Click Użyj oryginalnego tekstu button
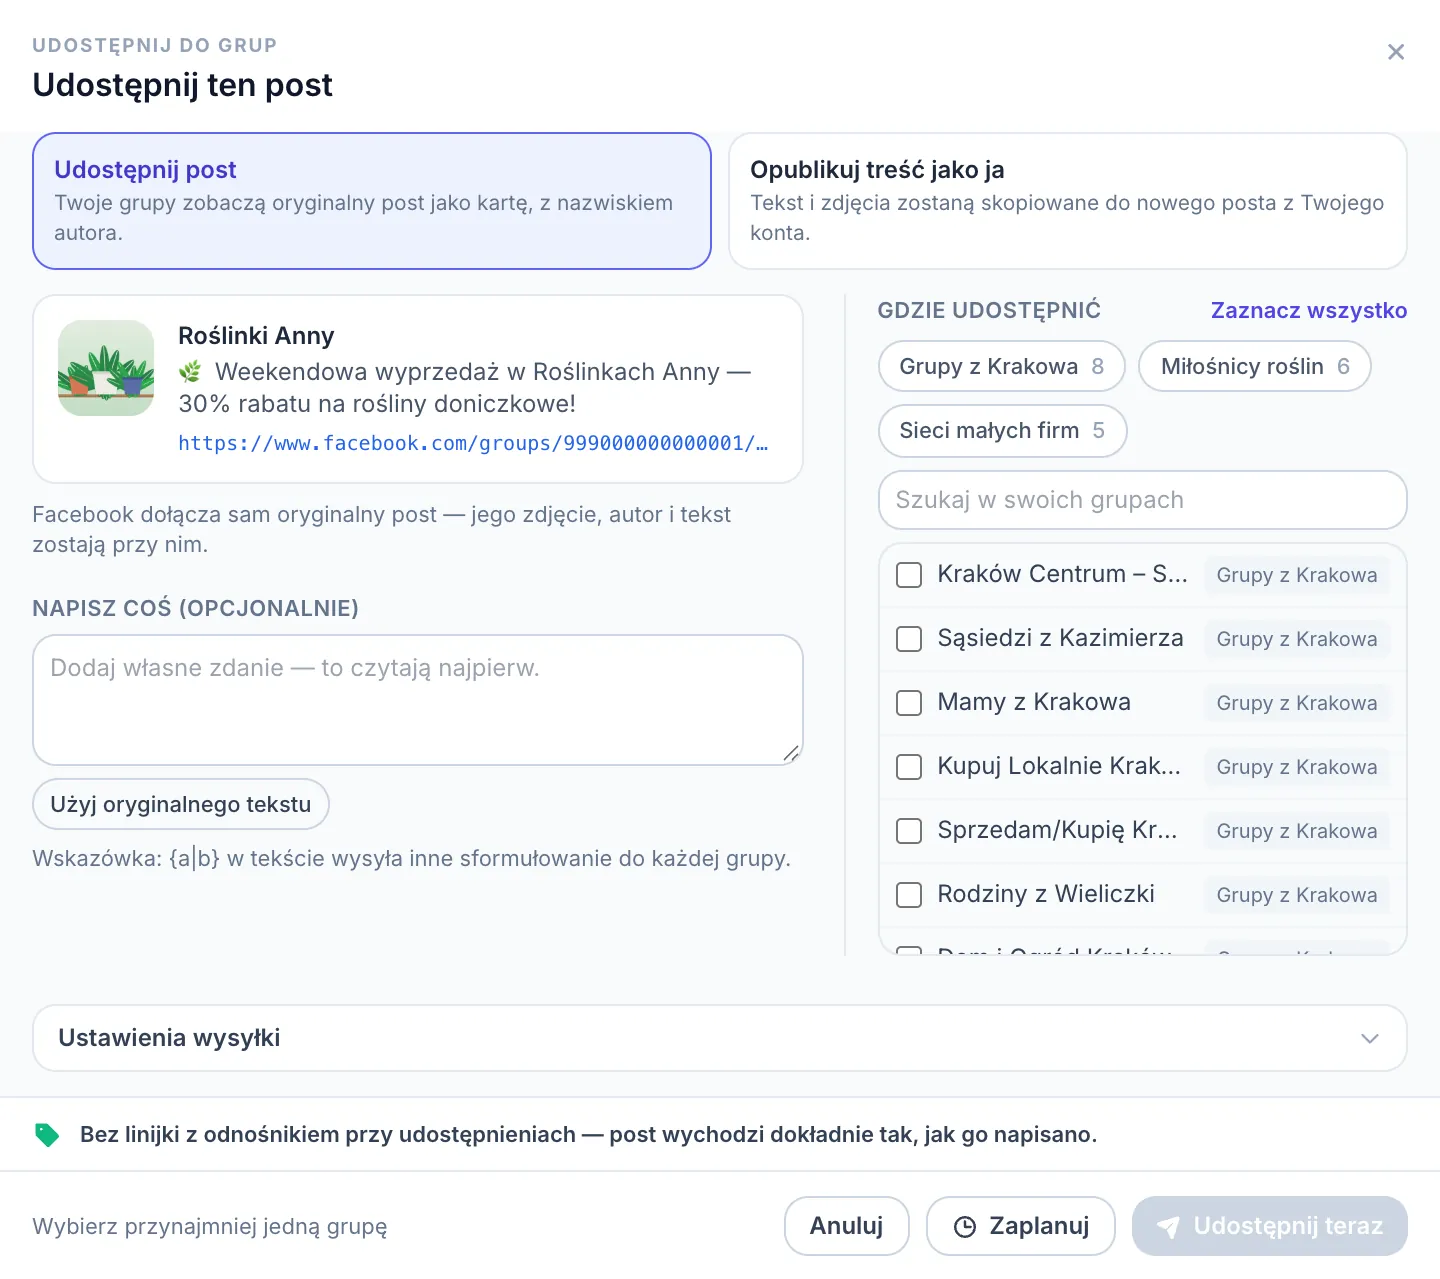The image size is (1440, 1279). tap(181, 804)
